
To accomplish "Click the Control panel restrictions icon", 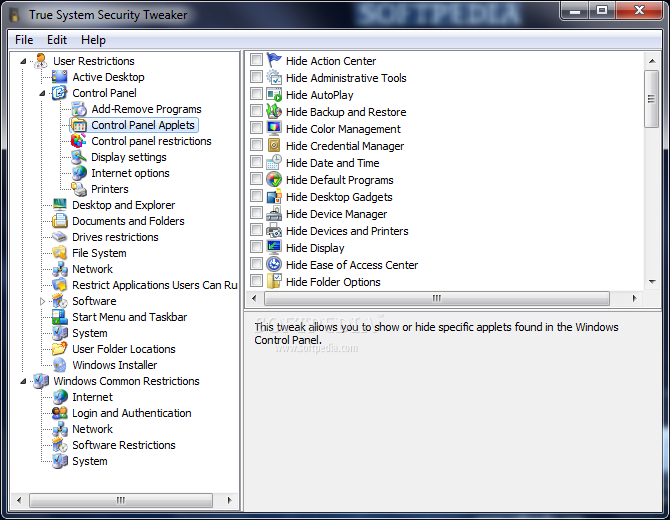I will [x=79, y=141].
